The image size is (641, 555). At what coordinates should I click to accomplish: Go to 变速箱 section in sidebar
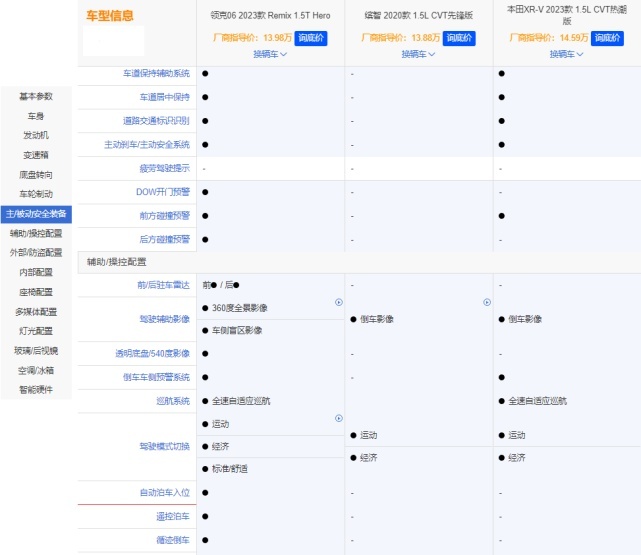[36, 155]
